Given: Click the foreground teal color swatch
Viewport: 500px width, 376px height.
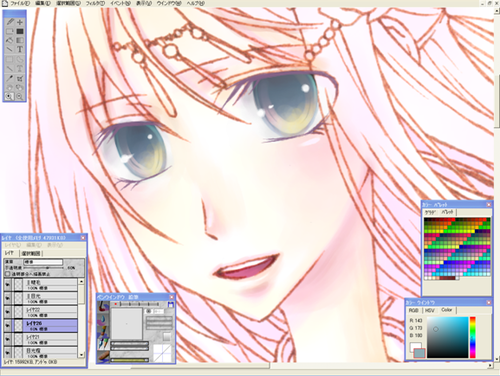Looking at the screenshot, I should click(419, 353).
